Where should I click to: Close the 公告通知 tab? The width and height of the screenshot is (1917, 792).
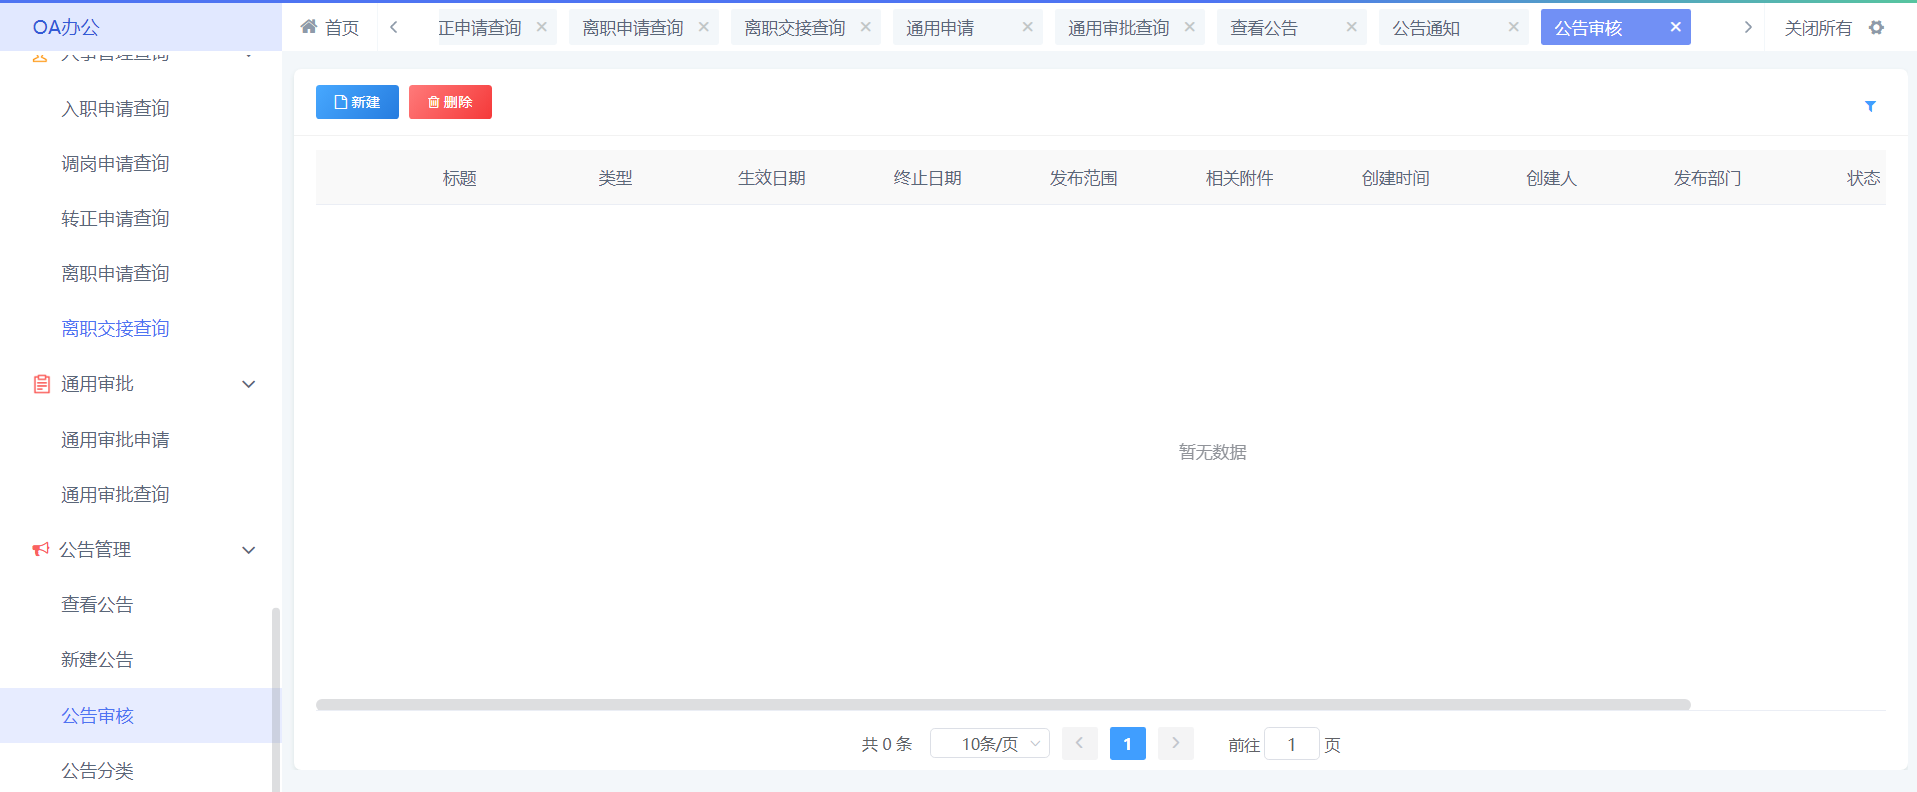pyautogui.click(x=1513, y=27)
